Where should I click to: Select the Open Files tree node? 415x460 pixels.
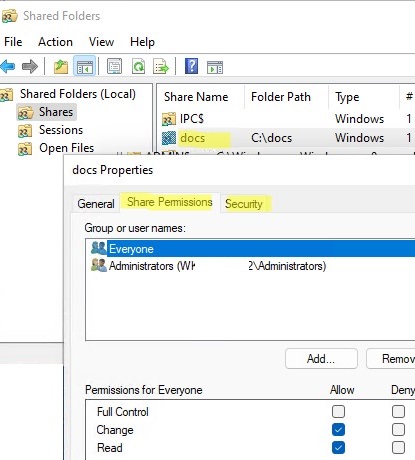click(67, 148)
